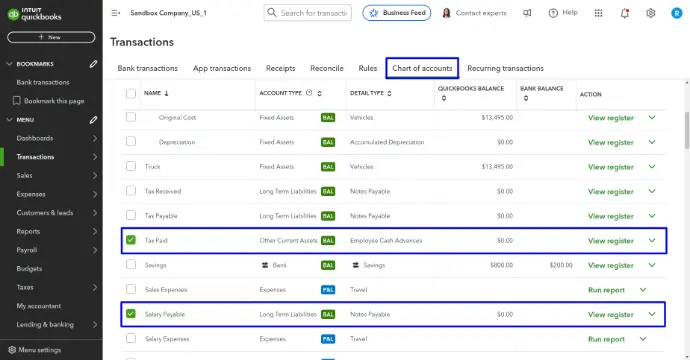The image size is (690, 360).
Task: Tick the Savings account checkbox
Action: tap(131, 264)
